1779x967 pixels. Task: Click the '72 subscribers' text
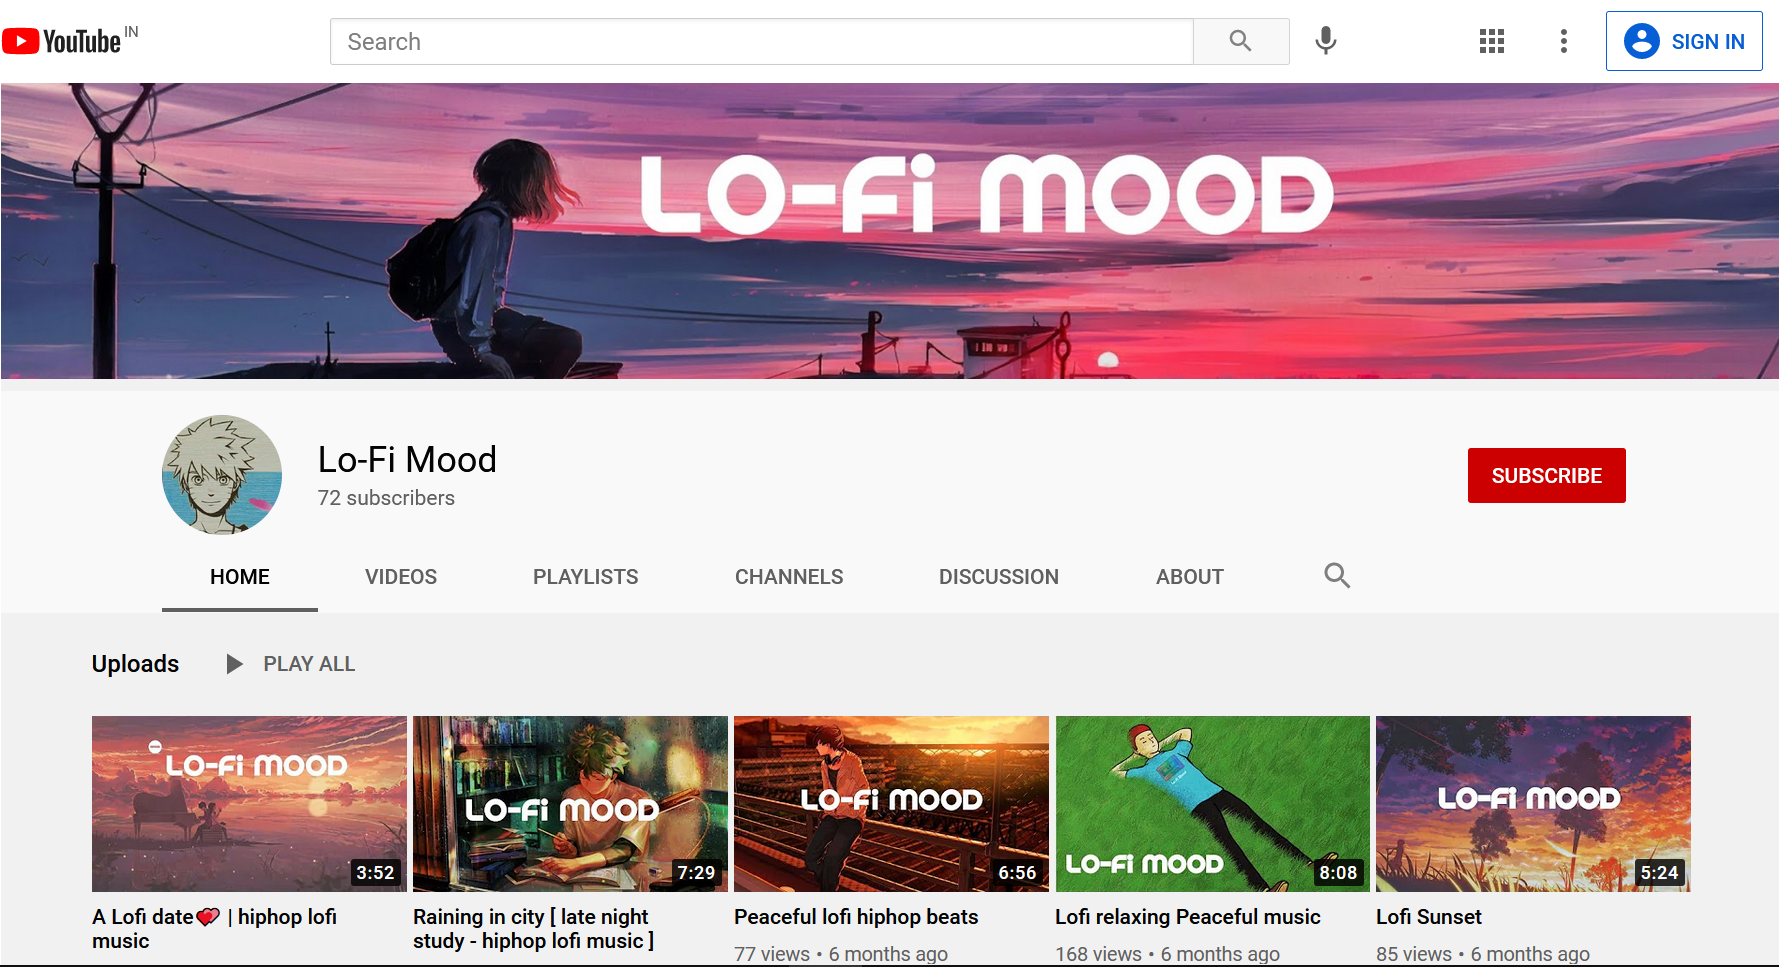pos(386,498)
